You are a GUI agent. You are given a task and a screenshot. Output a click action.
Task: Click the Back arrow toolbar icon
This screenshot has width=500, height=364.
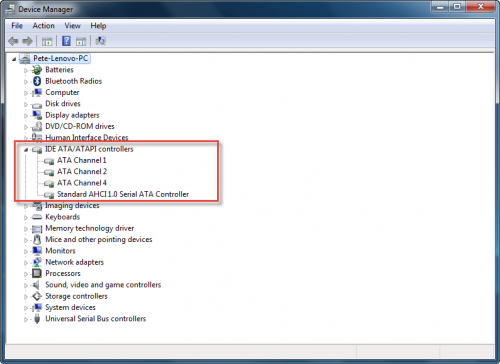pos(13,41)
